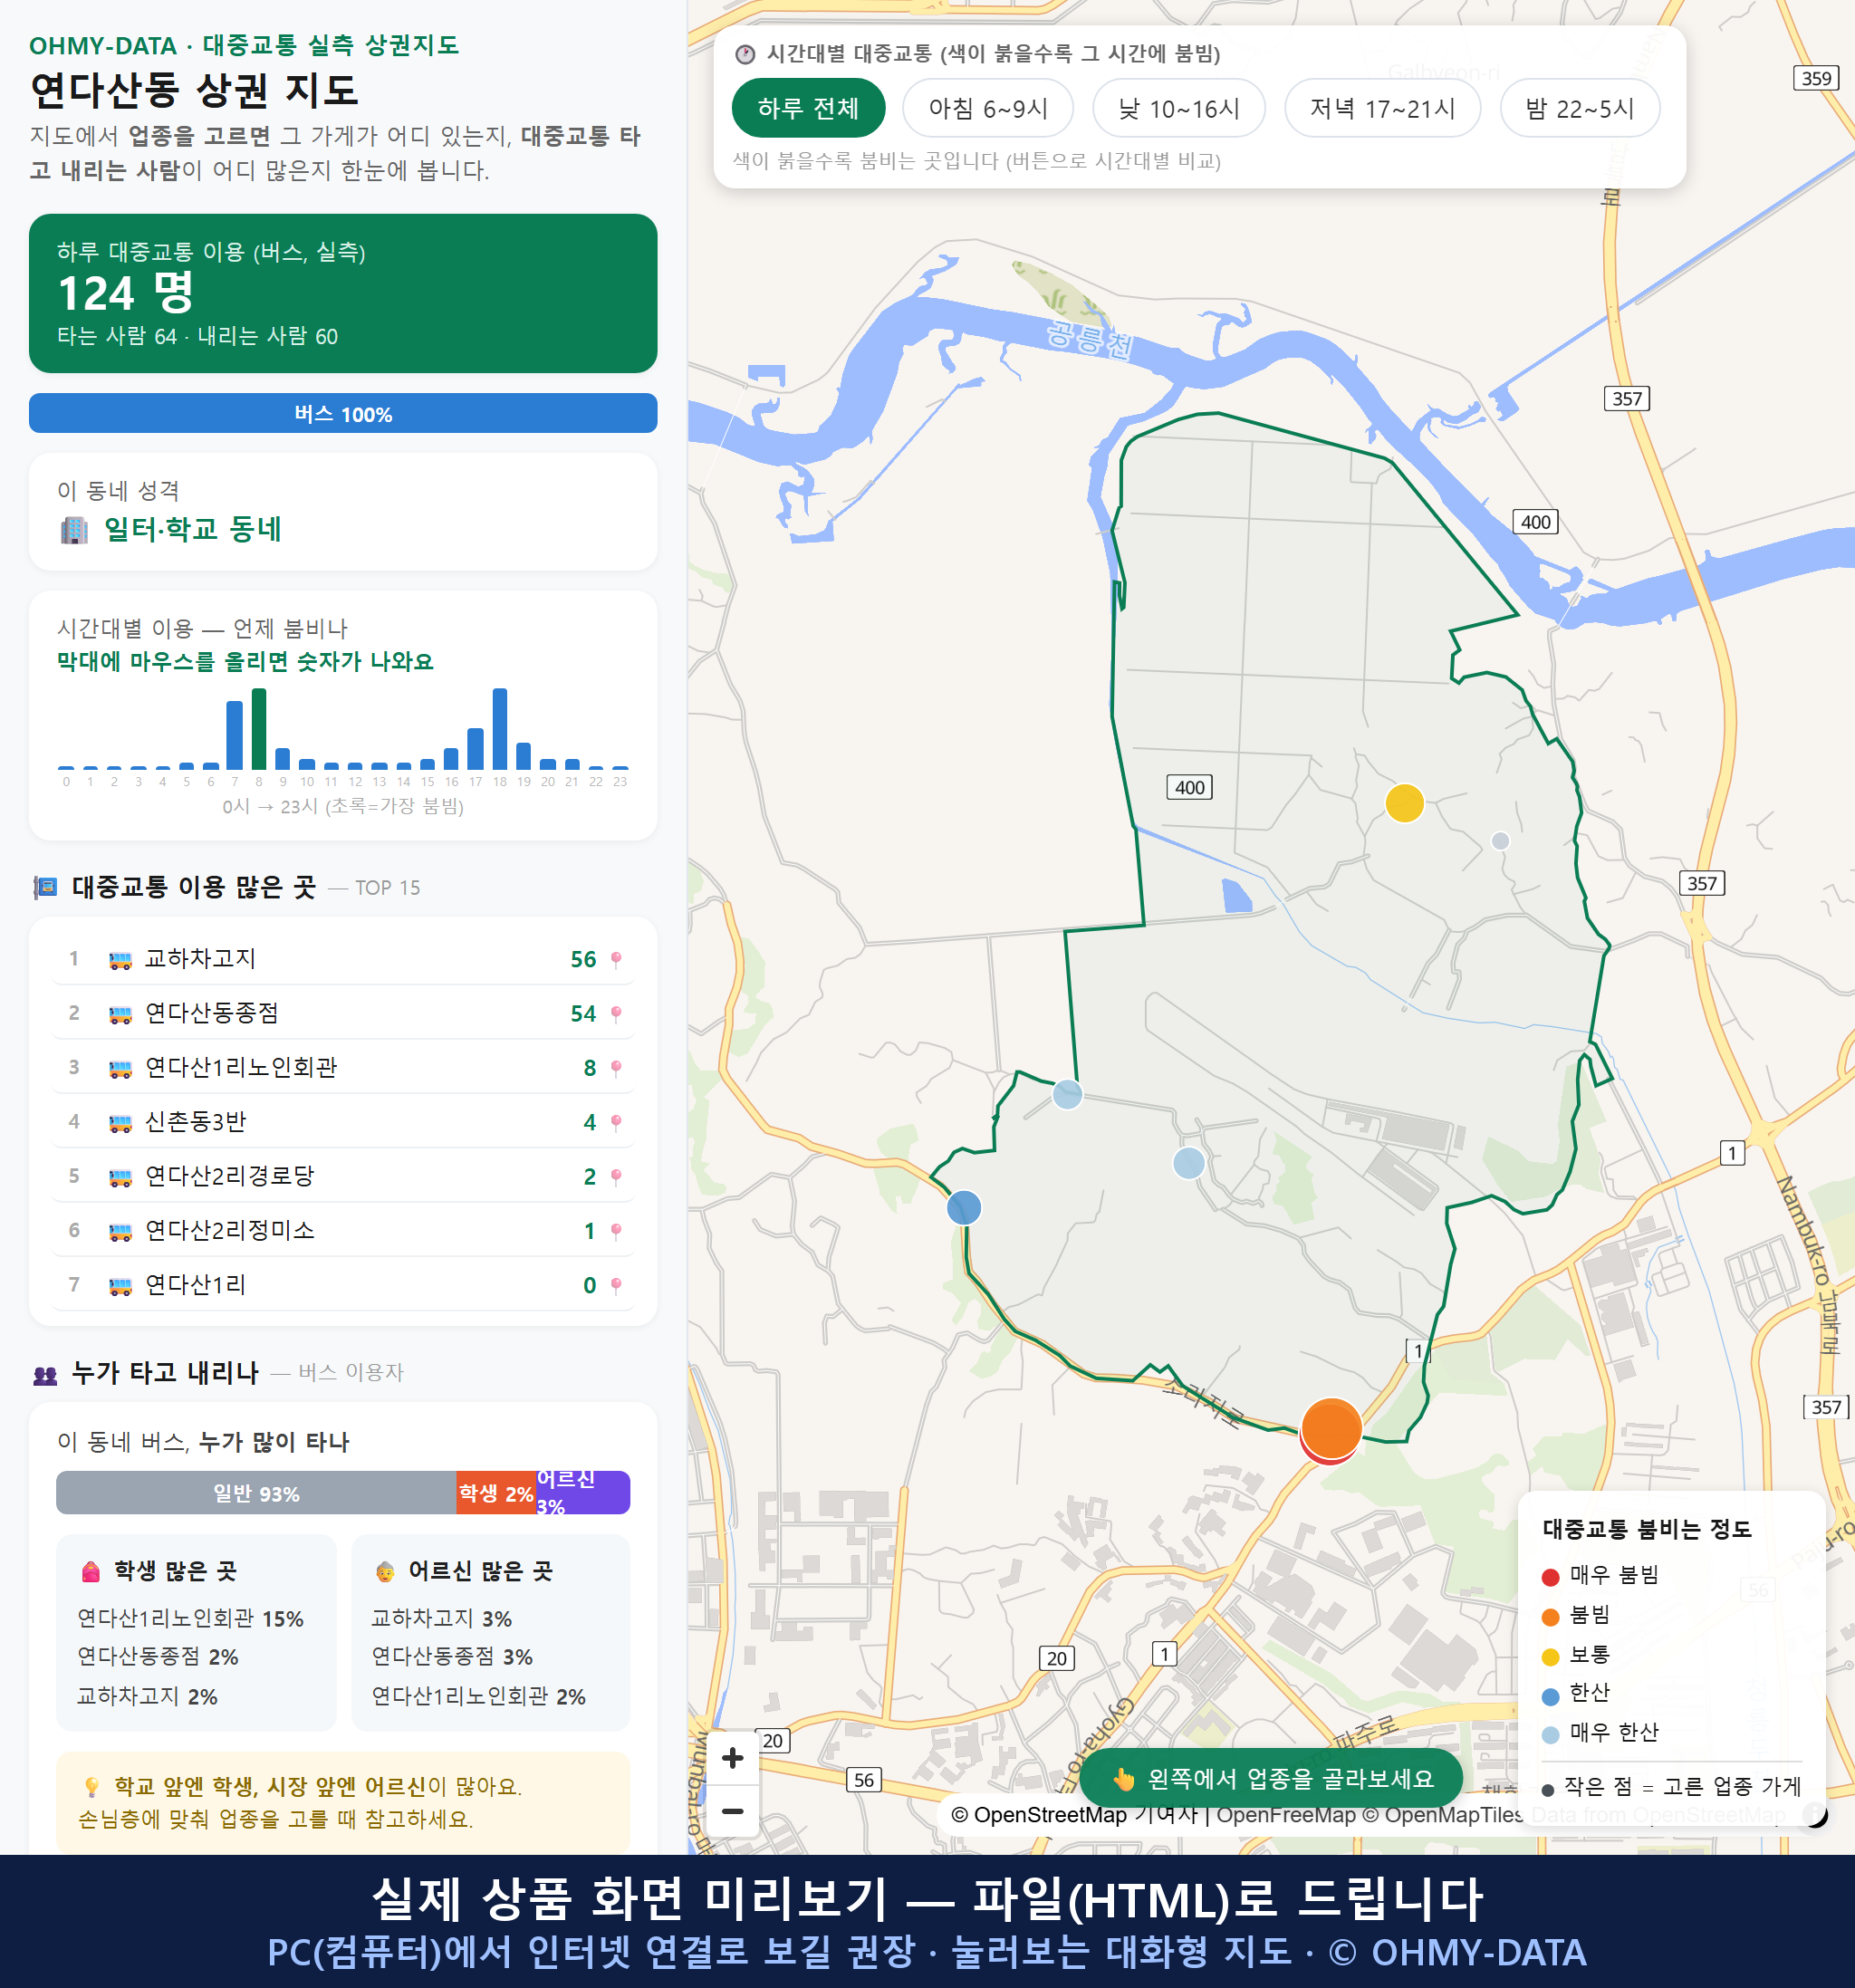The width and height of the screenshot is (1855, 1988).
Task: Locate 교하차고지 via its pin icon
Action: click(x=616, y=960)
